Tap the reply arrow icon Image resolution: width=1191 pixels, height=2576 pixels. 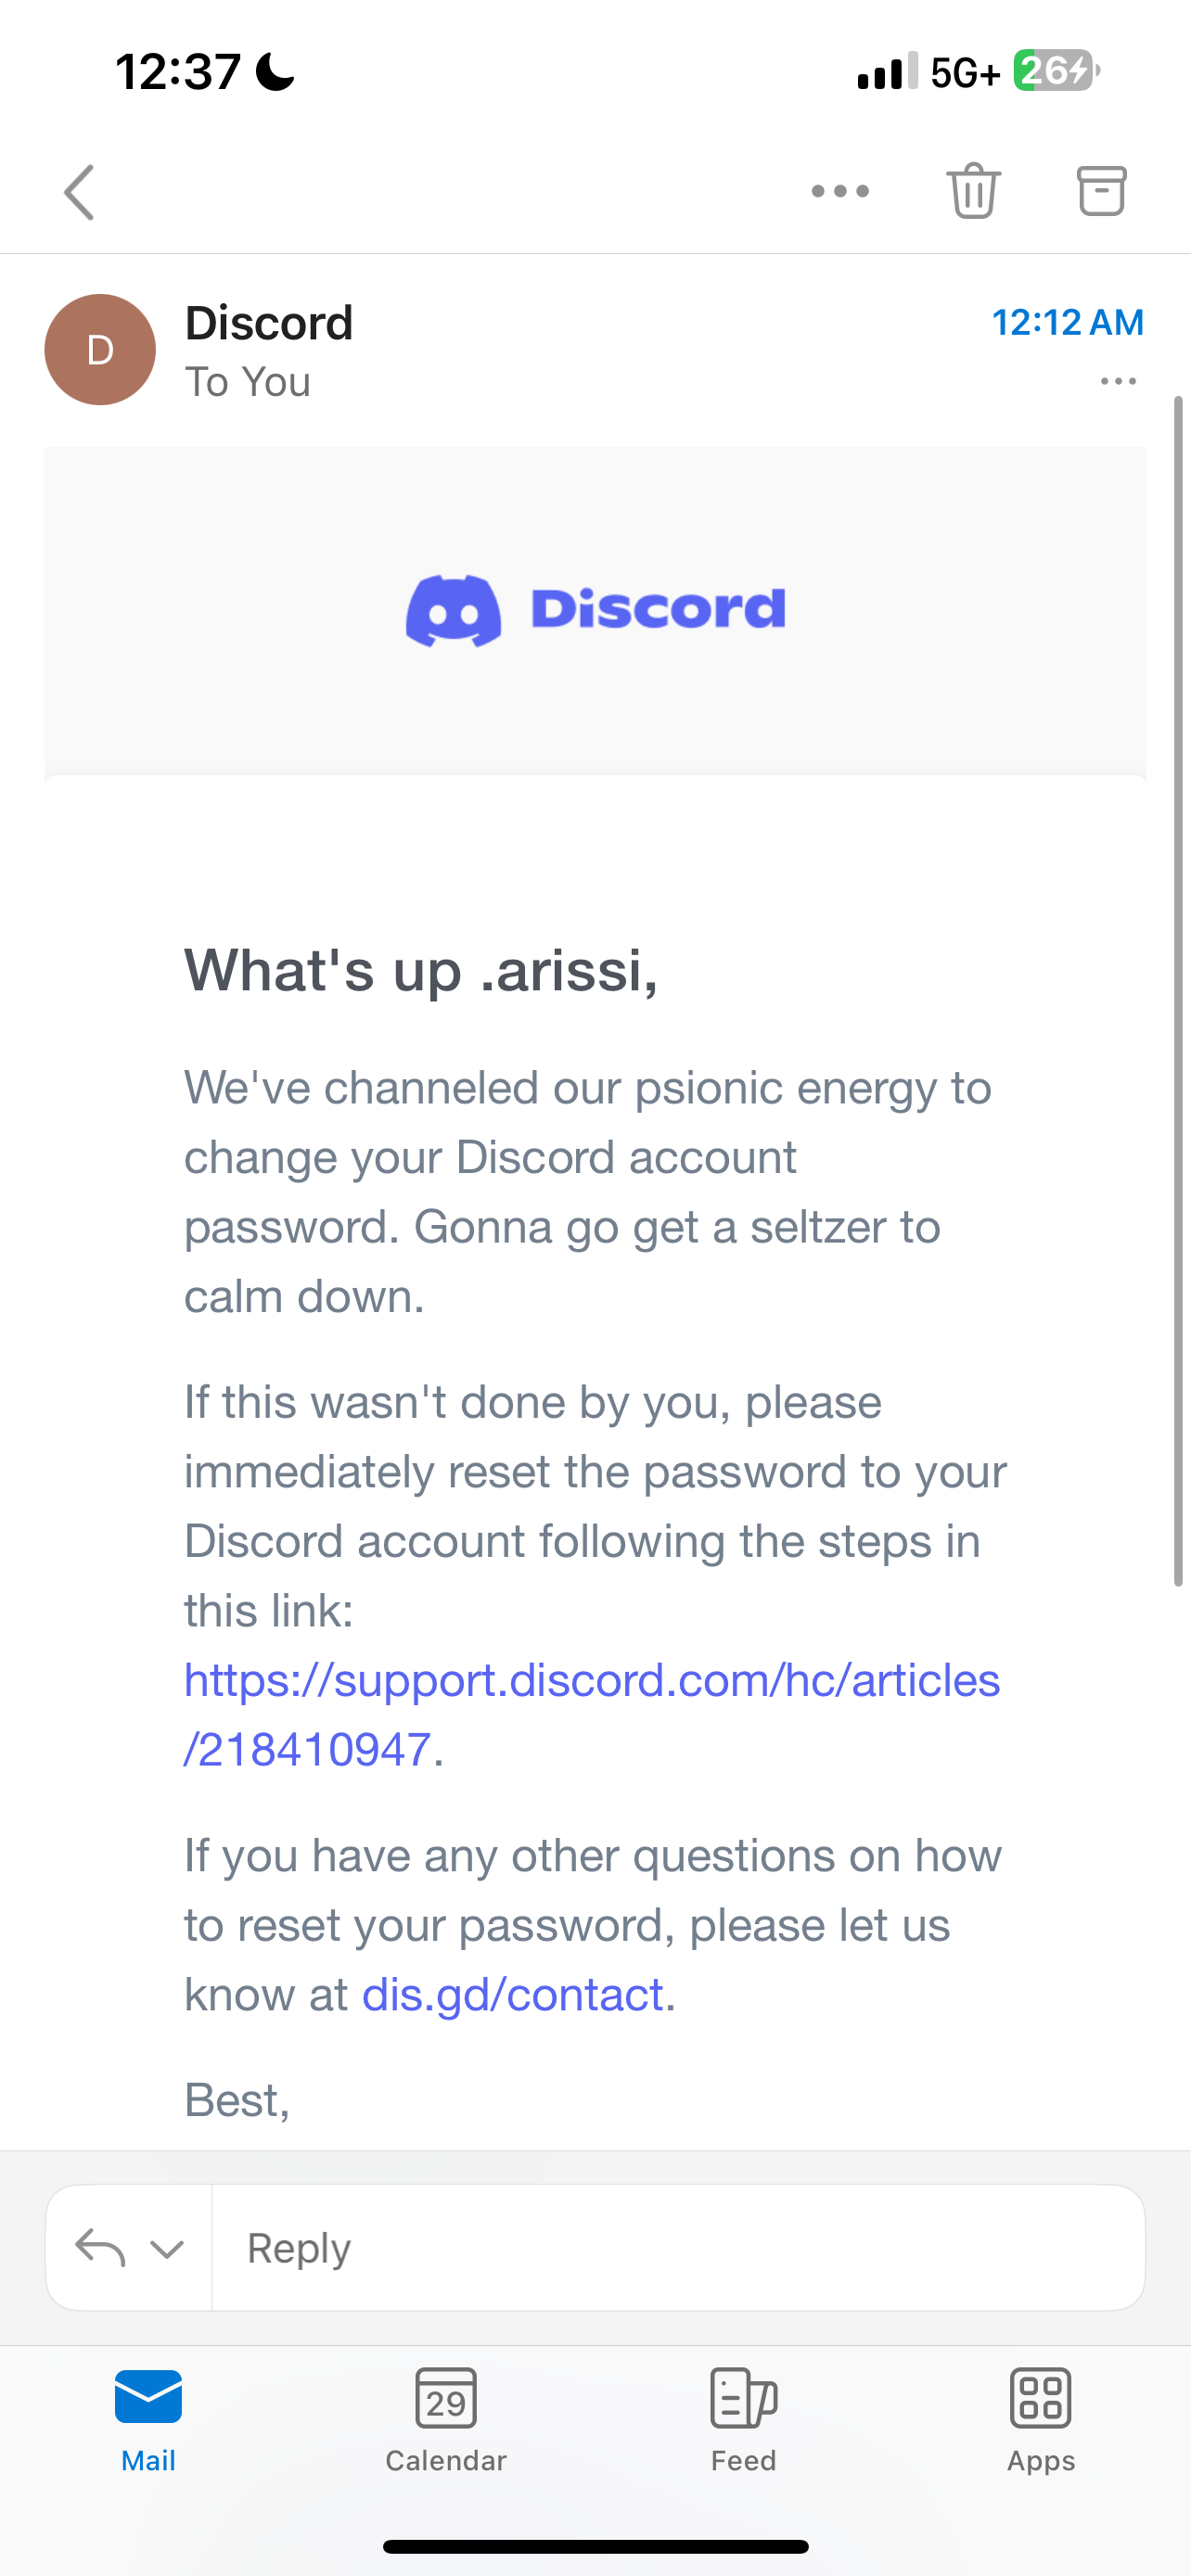[100, 2248]
